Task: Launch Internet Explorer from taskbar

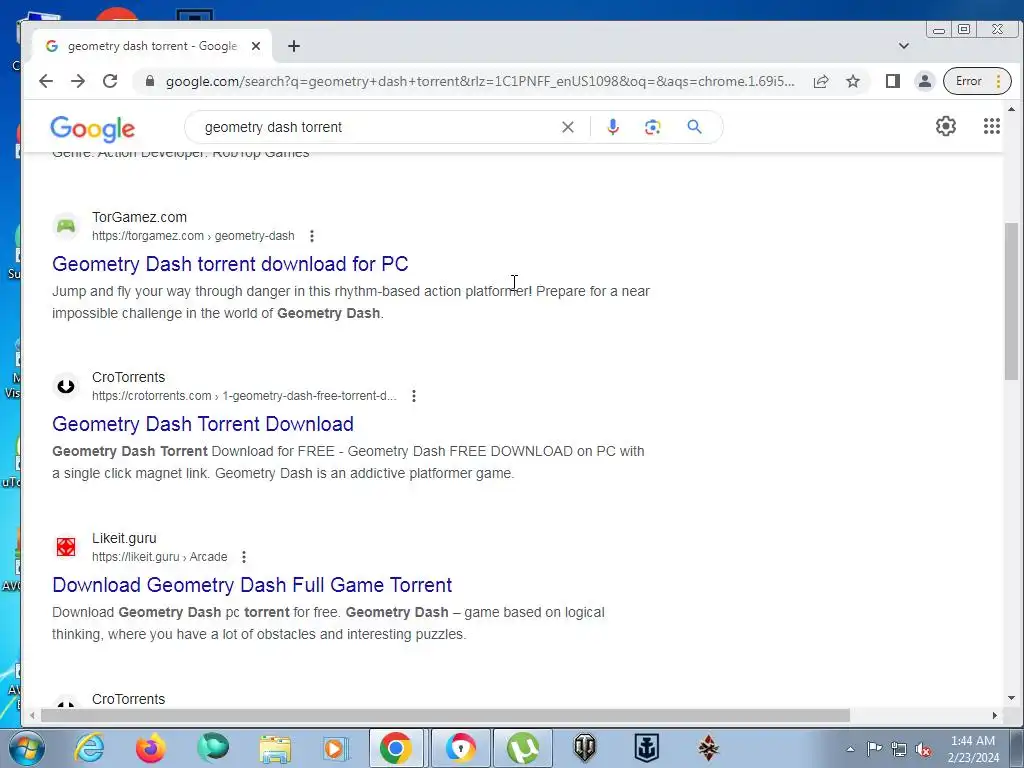Action: [x=89, y=748]
